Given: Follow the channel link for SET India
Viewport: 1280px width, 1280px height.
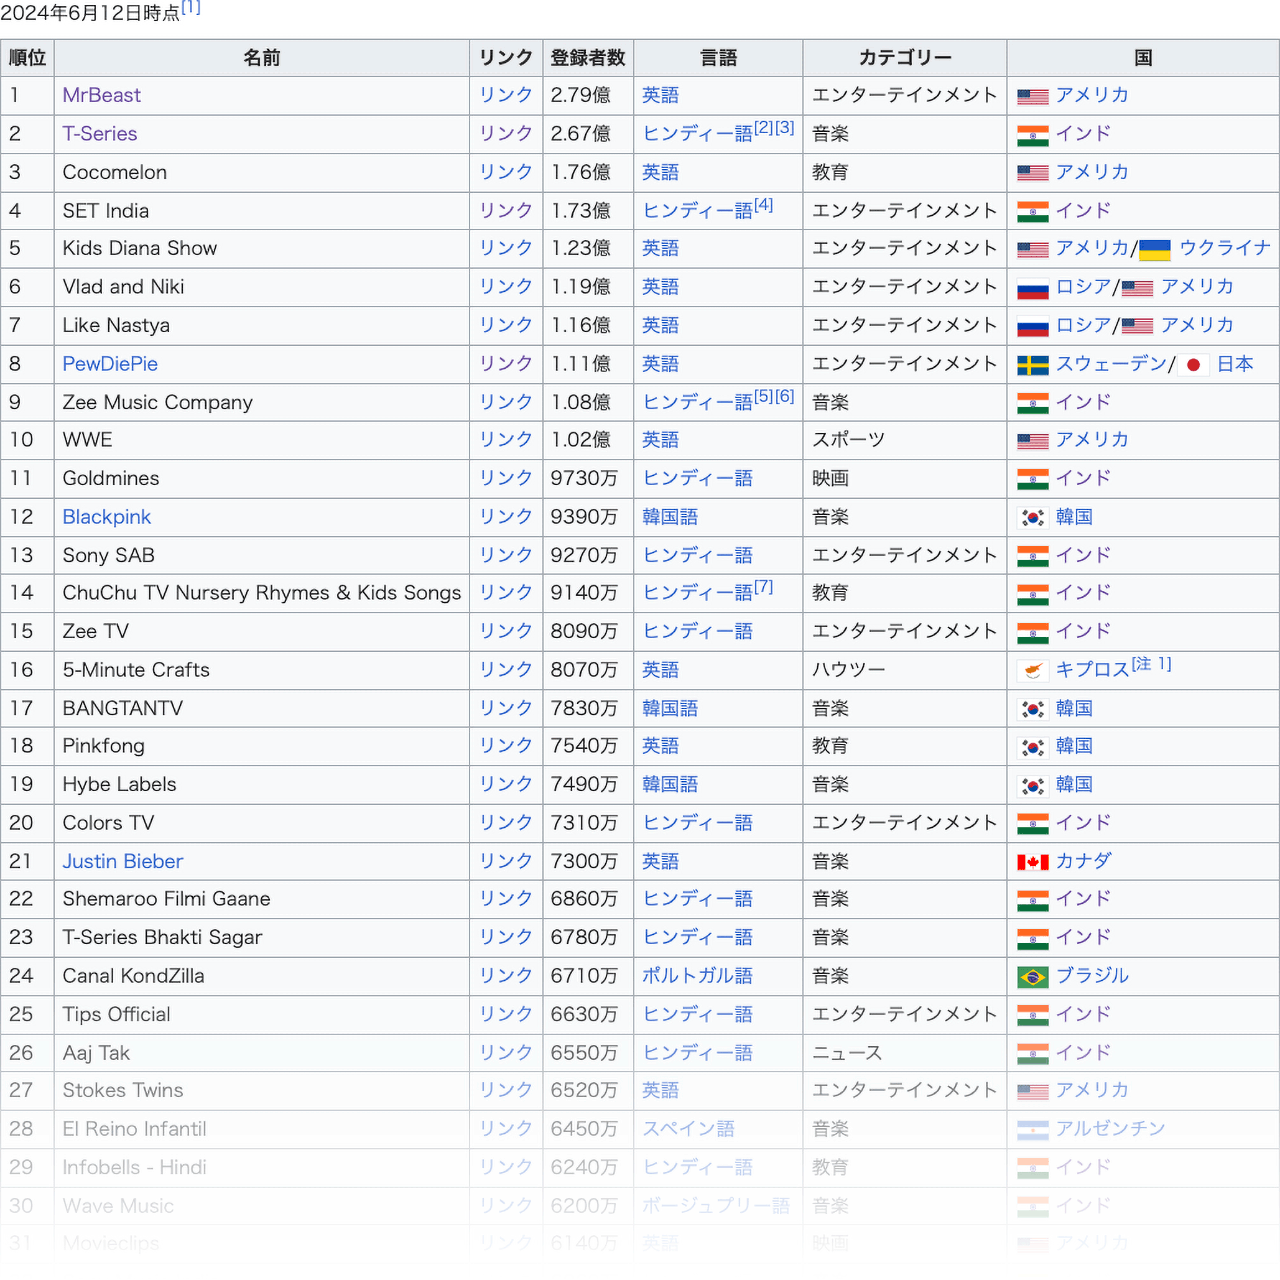Looking at the screenshot, I should pos(505,211).
